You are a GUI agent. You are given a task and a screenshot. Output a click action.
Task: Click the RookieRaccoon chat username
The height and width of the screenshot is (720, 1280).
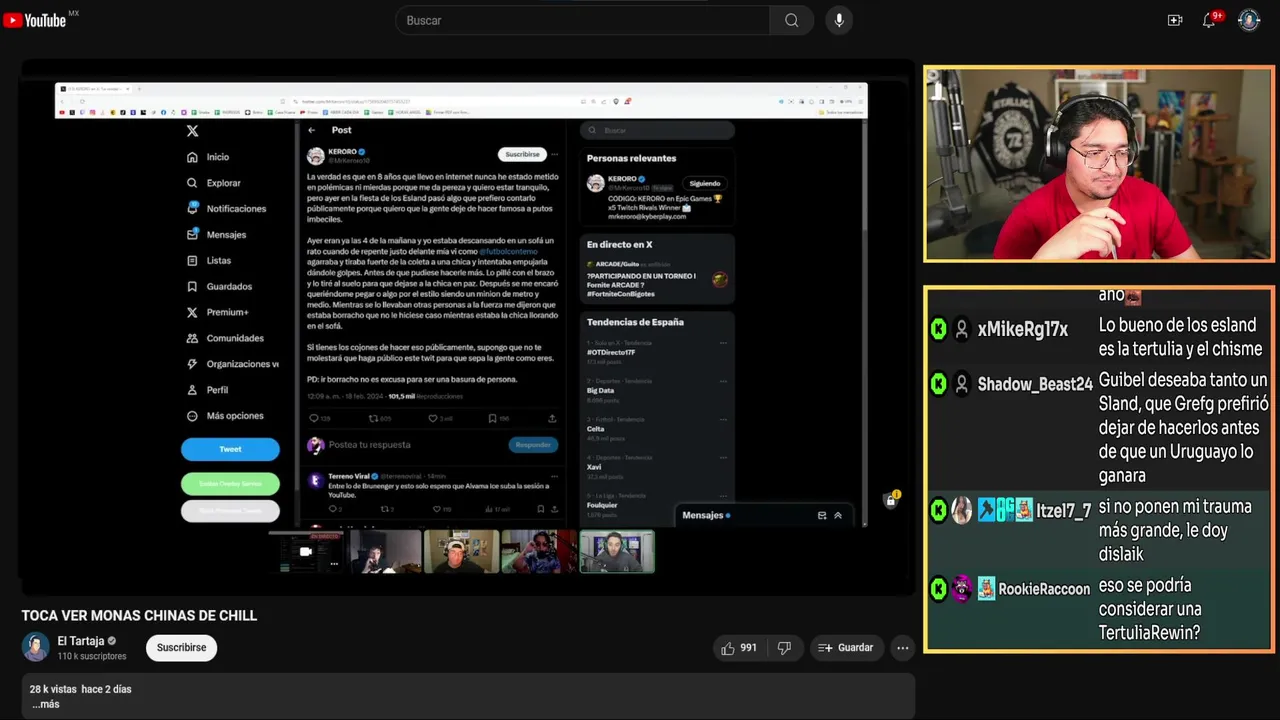1044,589
